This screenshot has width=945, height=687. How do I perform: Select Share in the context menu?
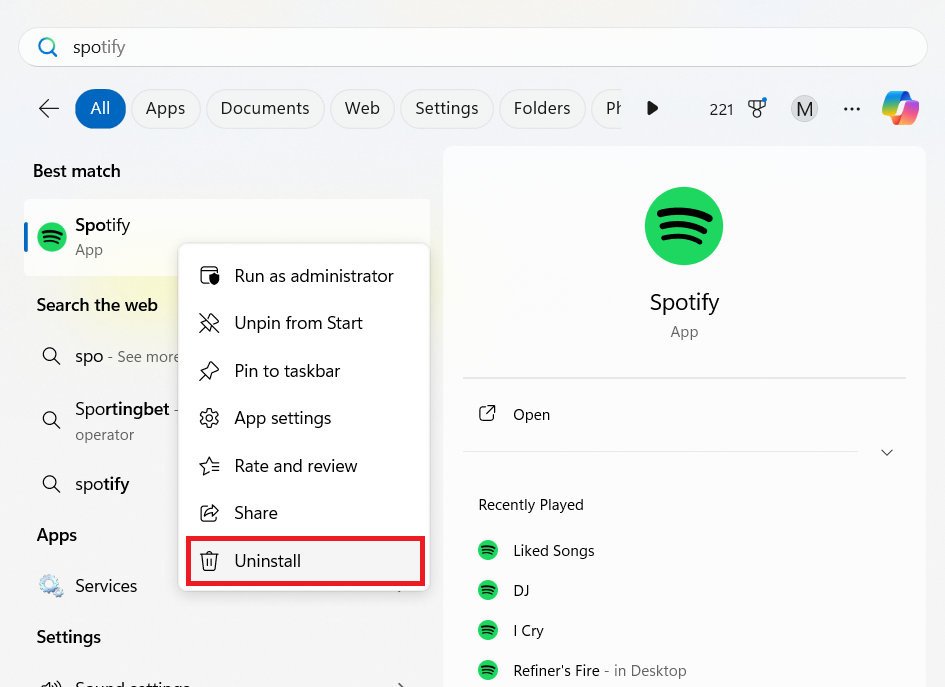point(304,513)
